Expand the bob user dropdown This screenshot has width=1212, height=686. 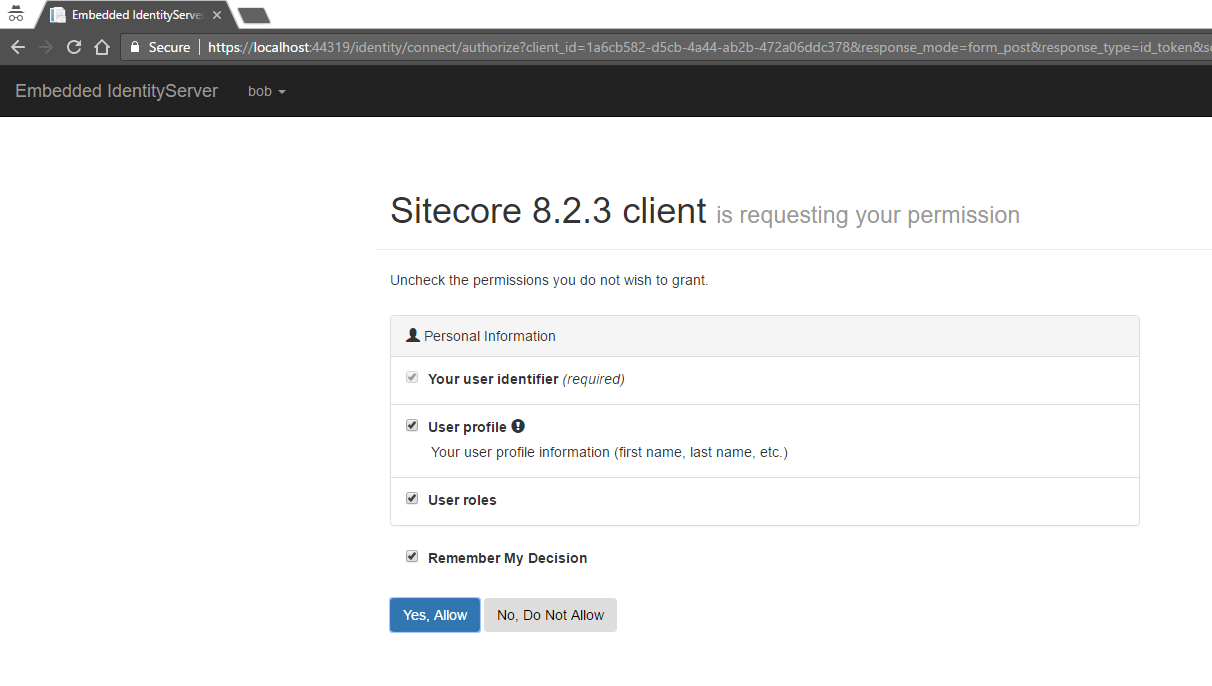[267, 91]
